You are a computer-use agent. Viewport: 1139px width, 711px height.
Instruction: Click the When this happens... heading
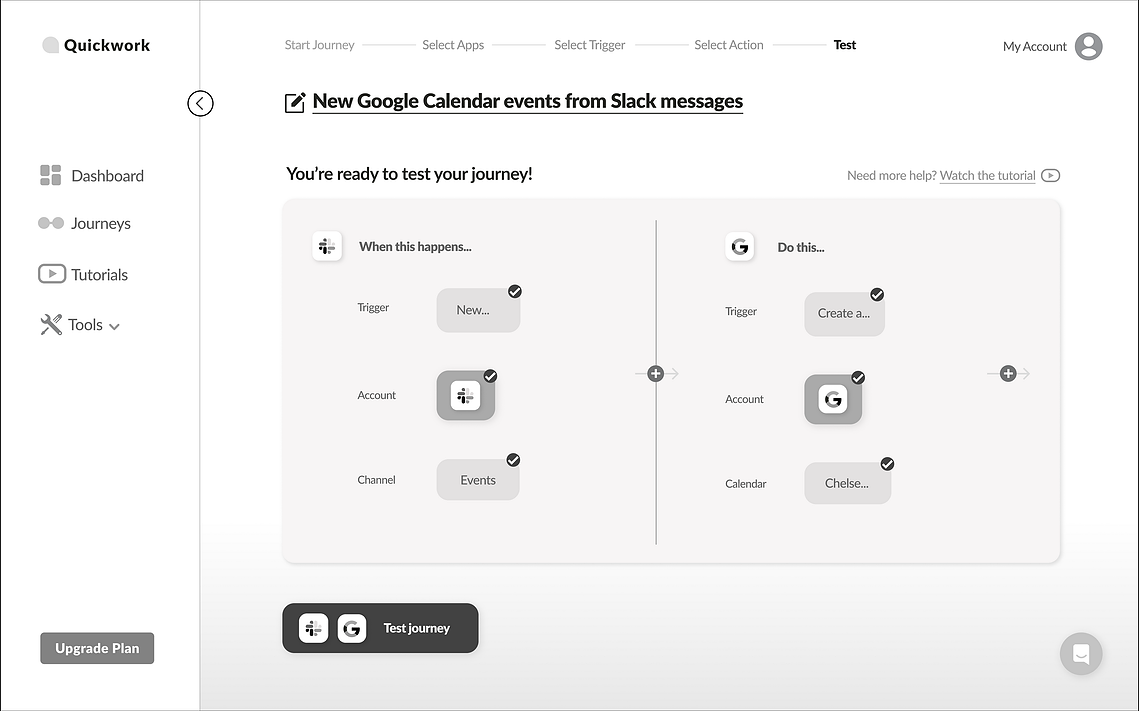pos(416,247)
